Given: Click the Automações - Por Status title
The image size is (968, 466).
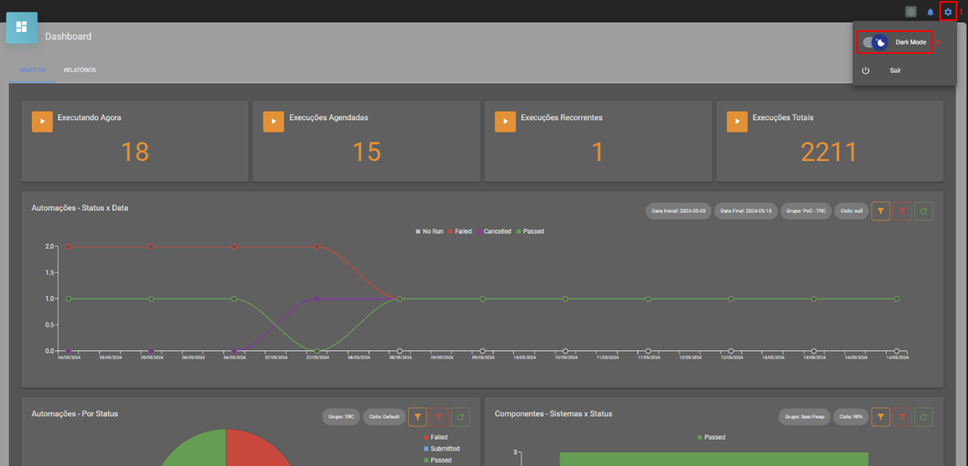Looking at the screenshot, I should 75,414.
